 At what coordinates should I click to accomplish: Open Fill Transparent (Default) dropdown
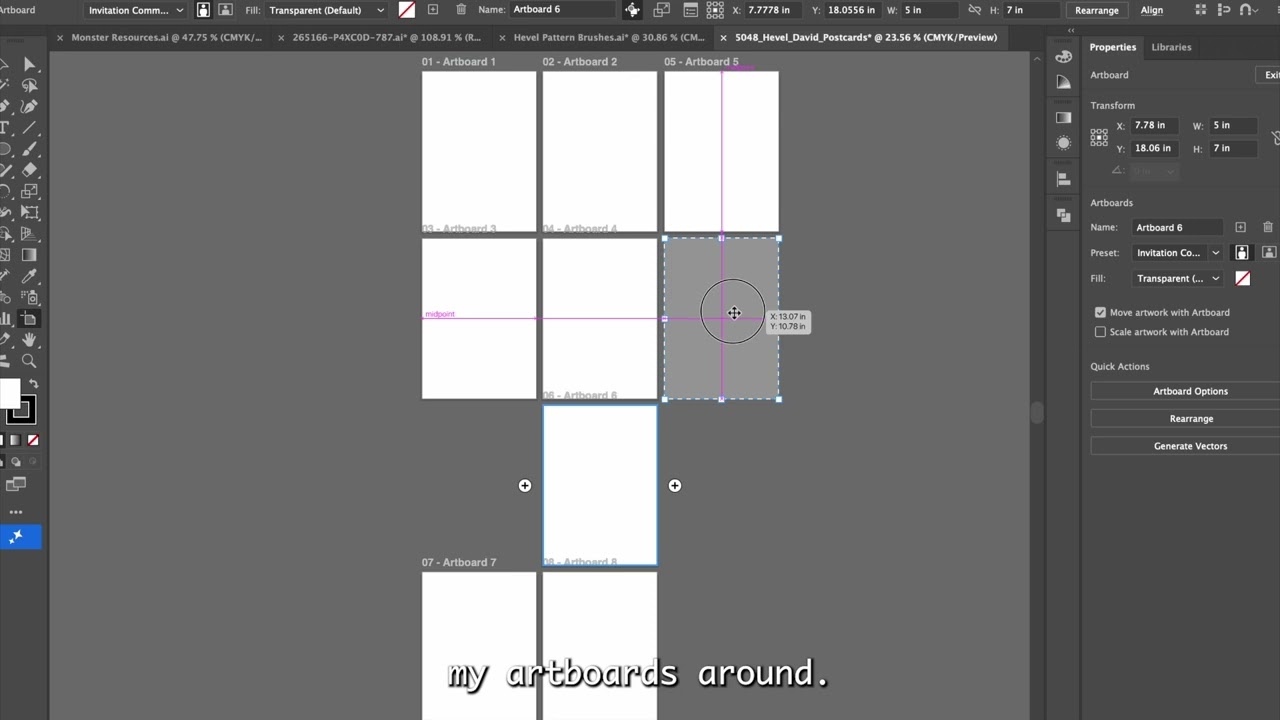[326, 10]
